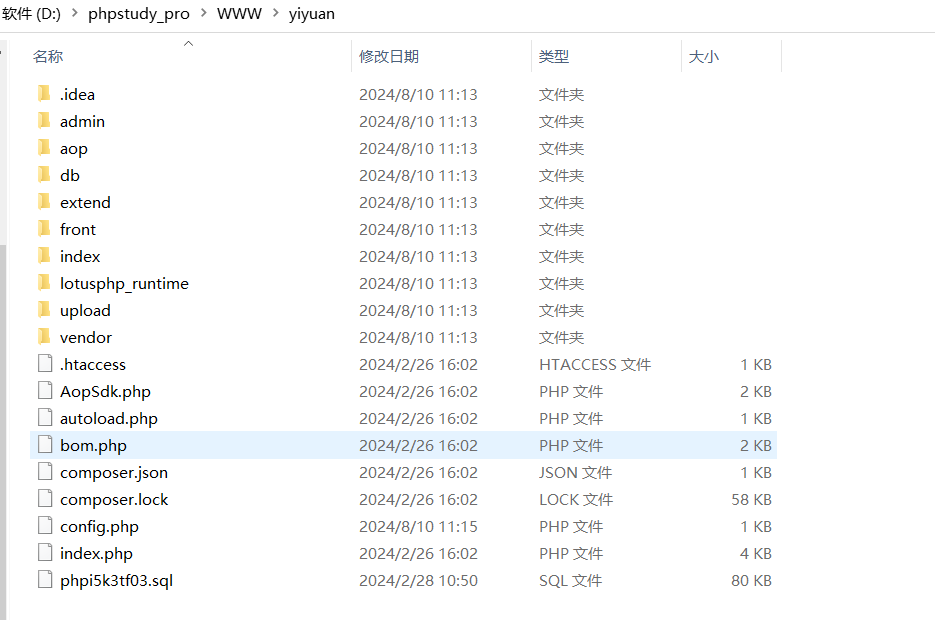
Task: Select the file name bom.php
Action: point(94,445)
